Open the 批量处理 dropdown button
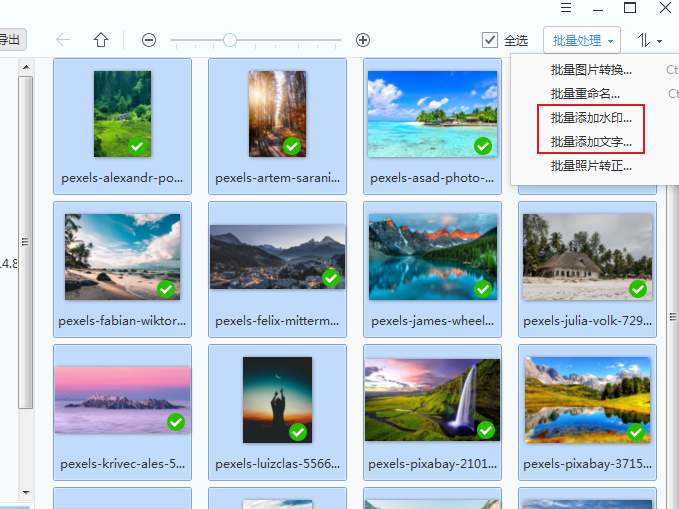This screenshot has width=679, height=509. (x=582, y=40)
